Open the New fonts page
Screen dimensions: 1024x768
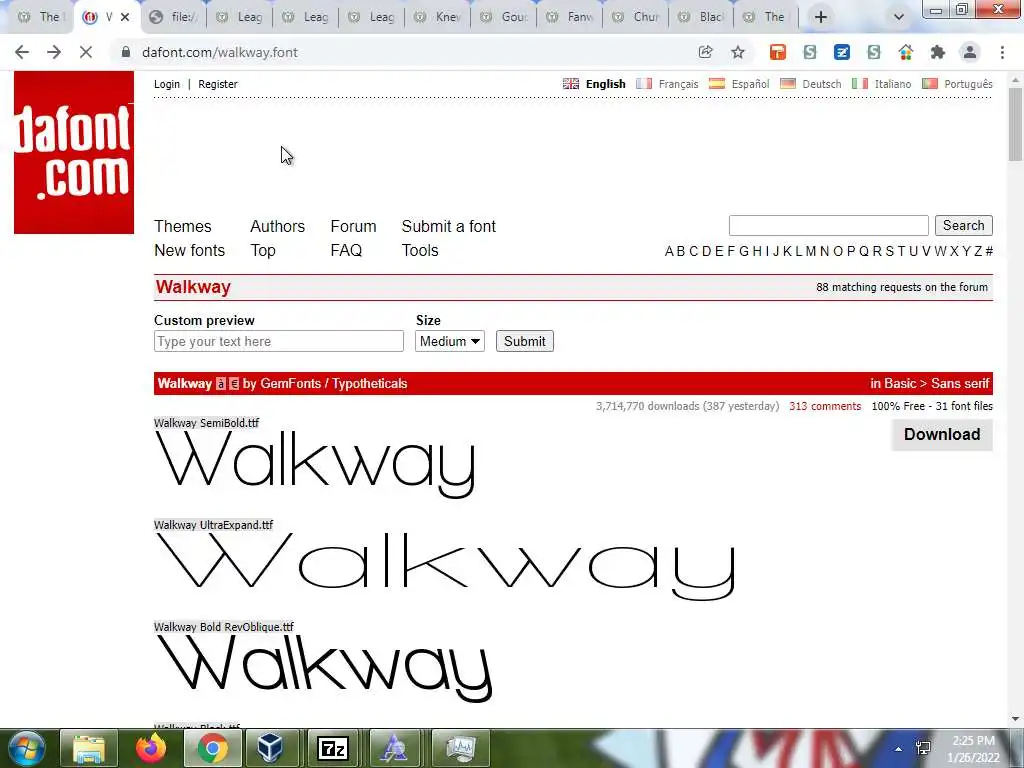(x=189, y=250)
